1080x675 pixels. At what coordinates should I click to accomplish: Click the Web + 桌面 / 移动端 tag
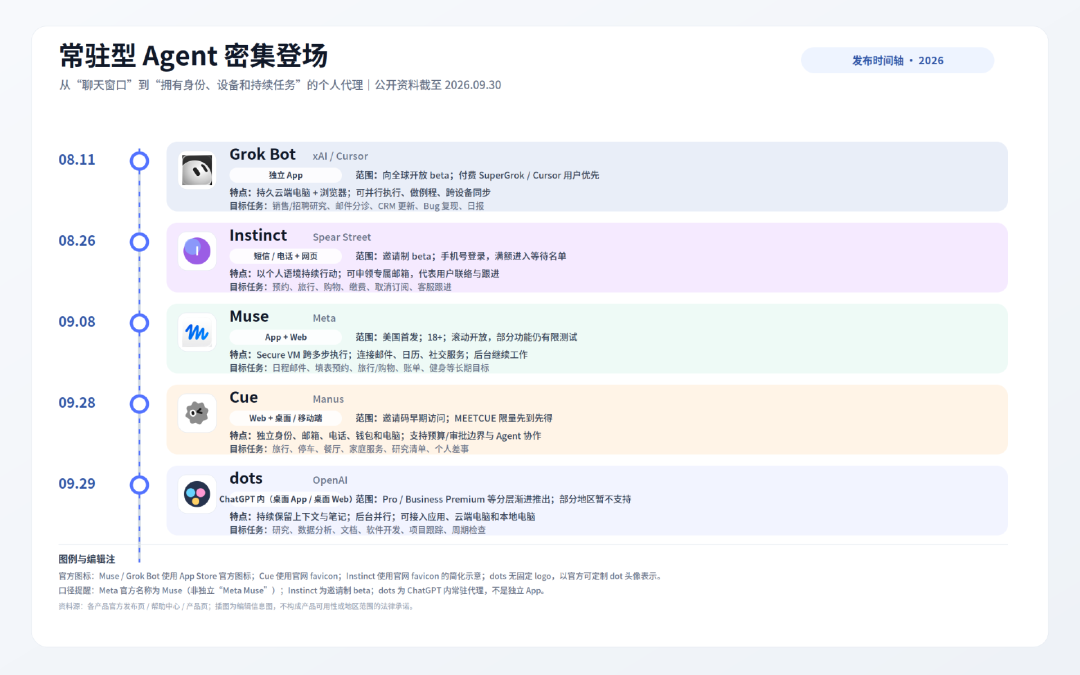[285, 418]
